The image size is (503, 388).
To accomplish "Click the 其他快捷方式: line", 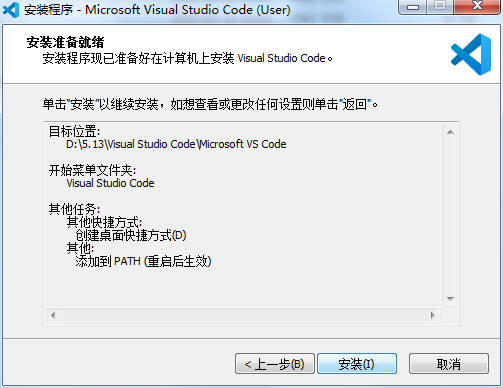I will pos(104,222).
